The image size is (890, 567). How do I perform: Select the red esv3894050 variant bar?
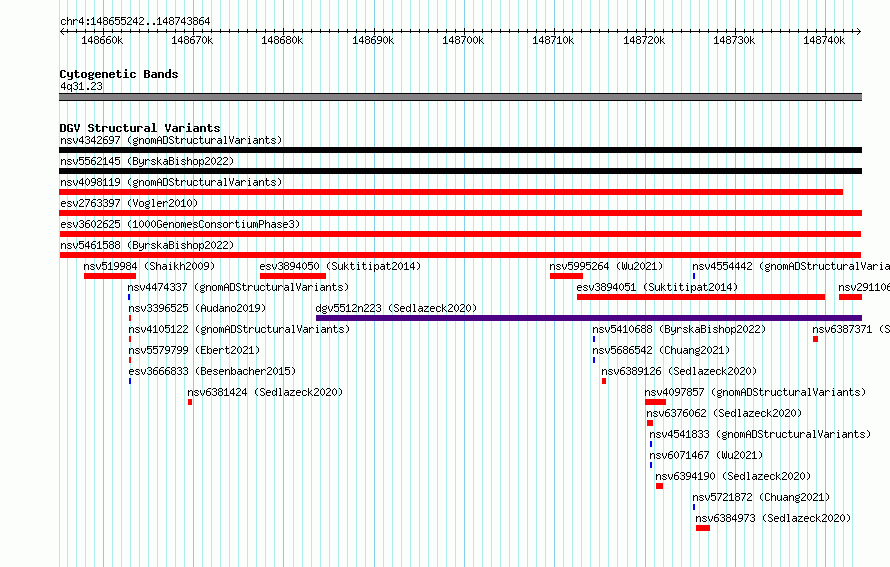[293, 276]
